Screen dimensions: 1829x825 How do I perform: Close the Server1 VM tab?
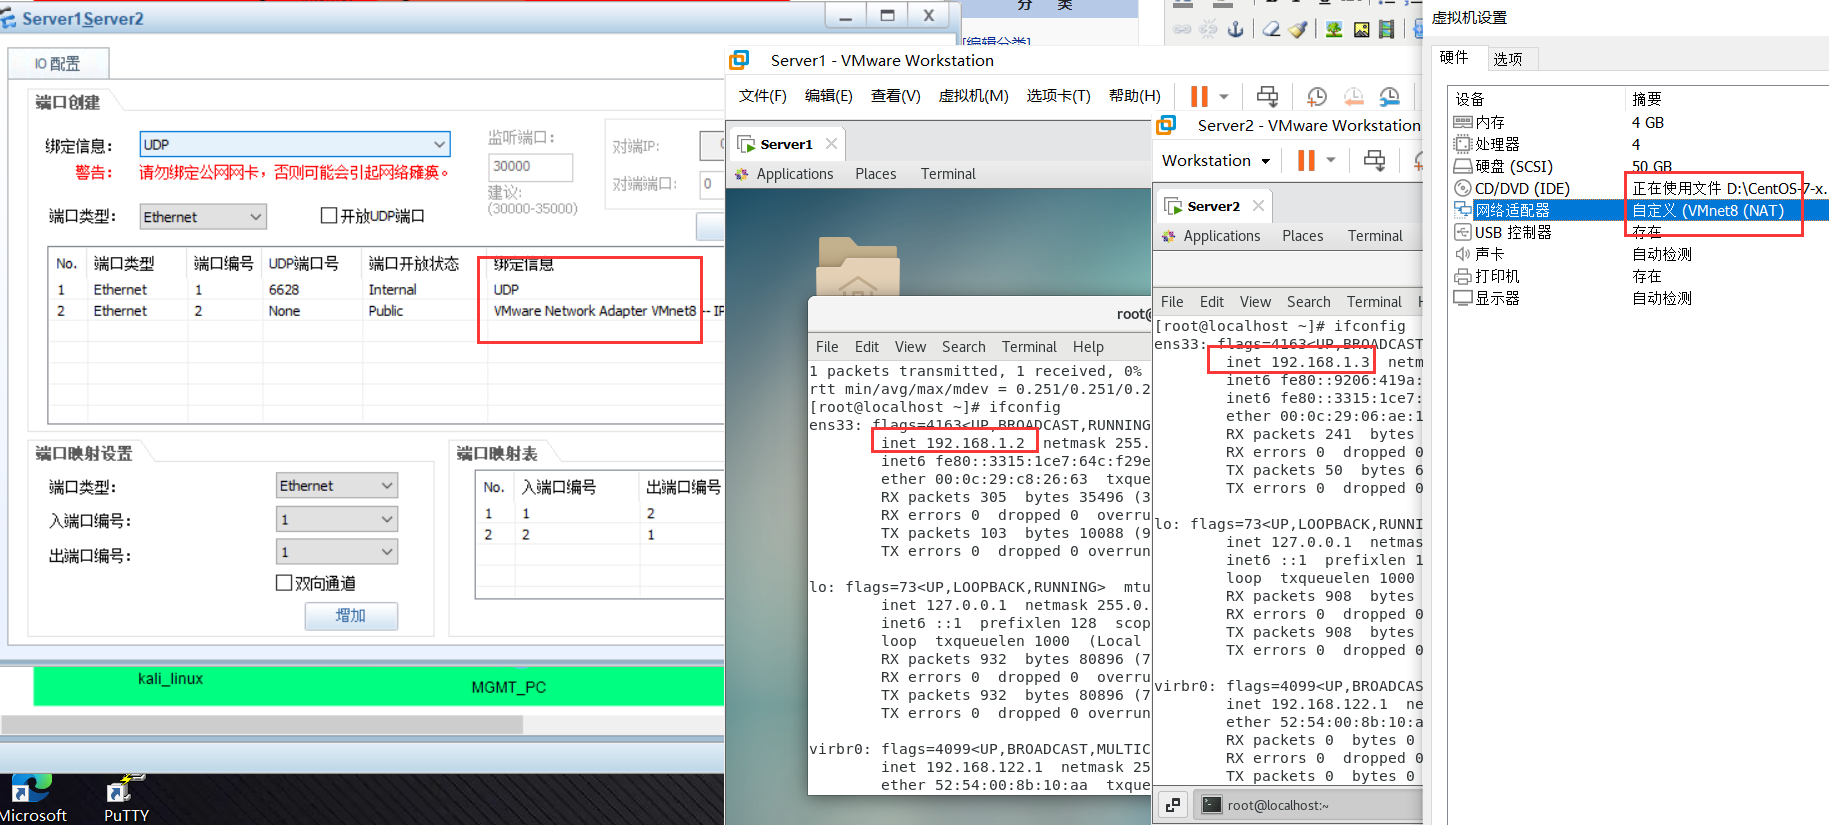click(x=831, y=144)
